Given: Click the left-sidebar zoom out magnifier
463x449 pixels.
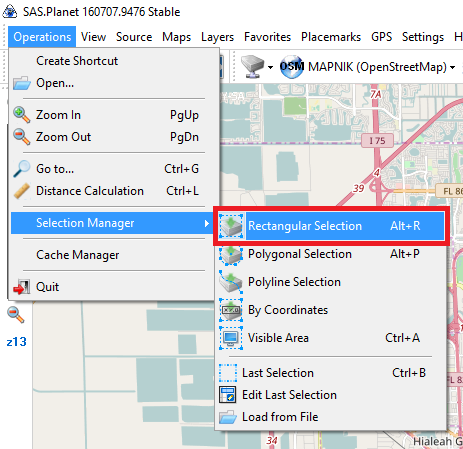Looking at the screenshot, I should coord(16,315).
